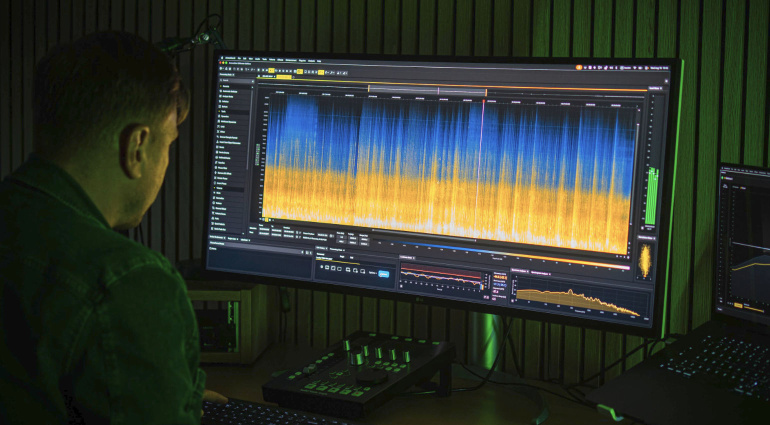This screenshot has width=770, height=425.
Task: Click the blue button in the bottom center panel
Action: (384, 274)
